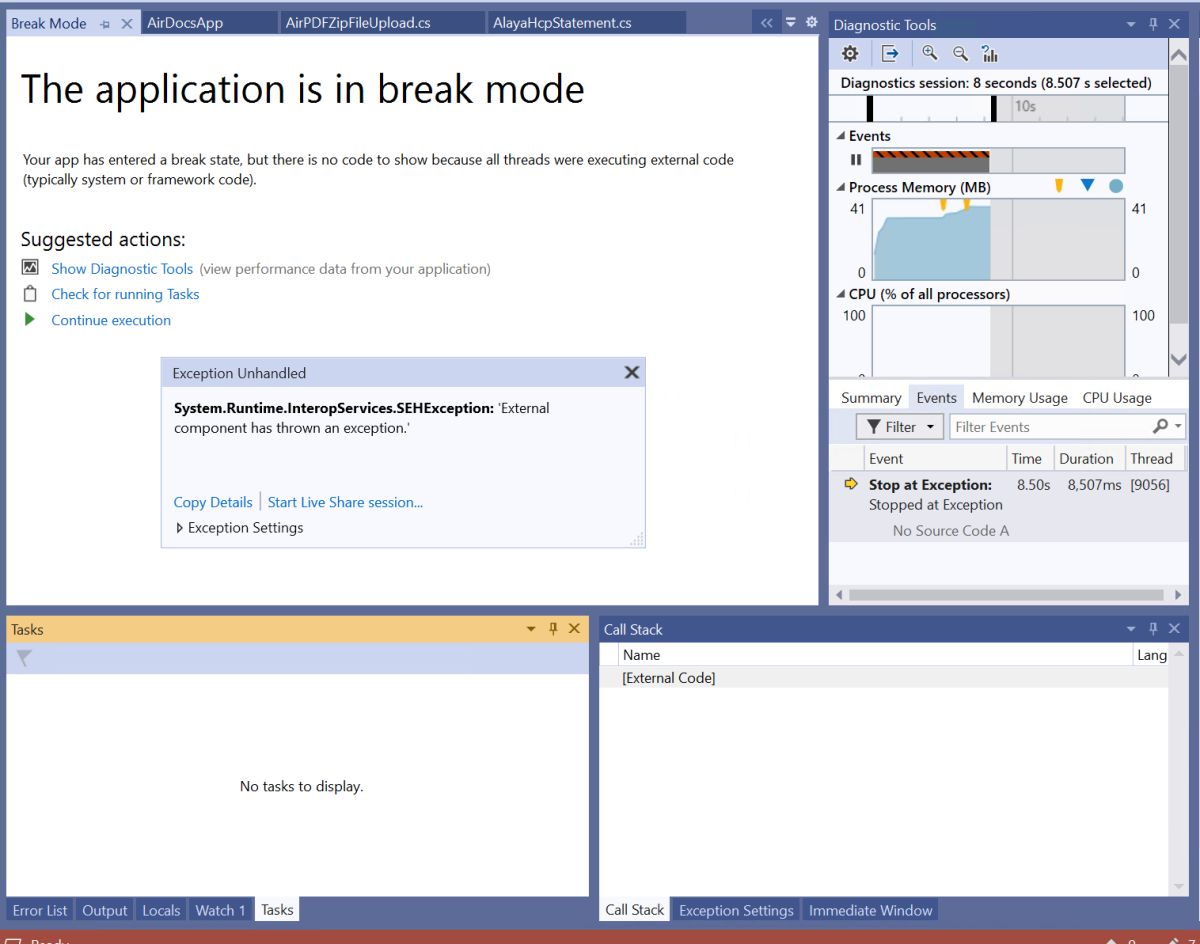The width and height of the screenshot is (1200, 944).
Task: Open the document tab list dropdown
Action: 790,22
